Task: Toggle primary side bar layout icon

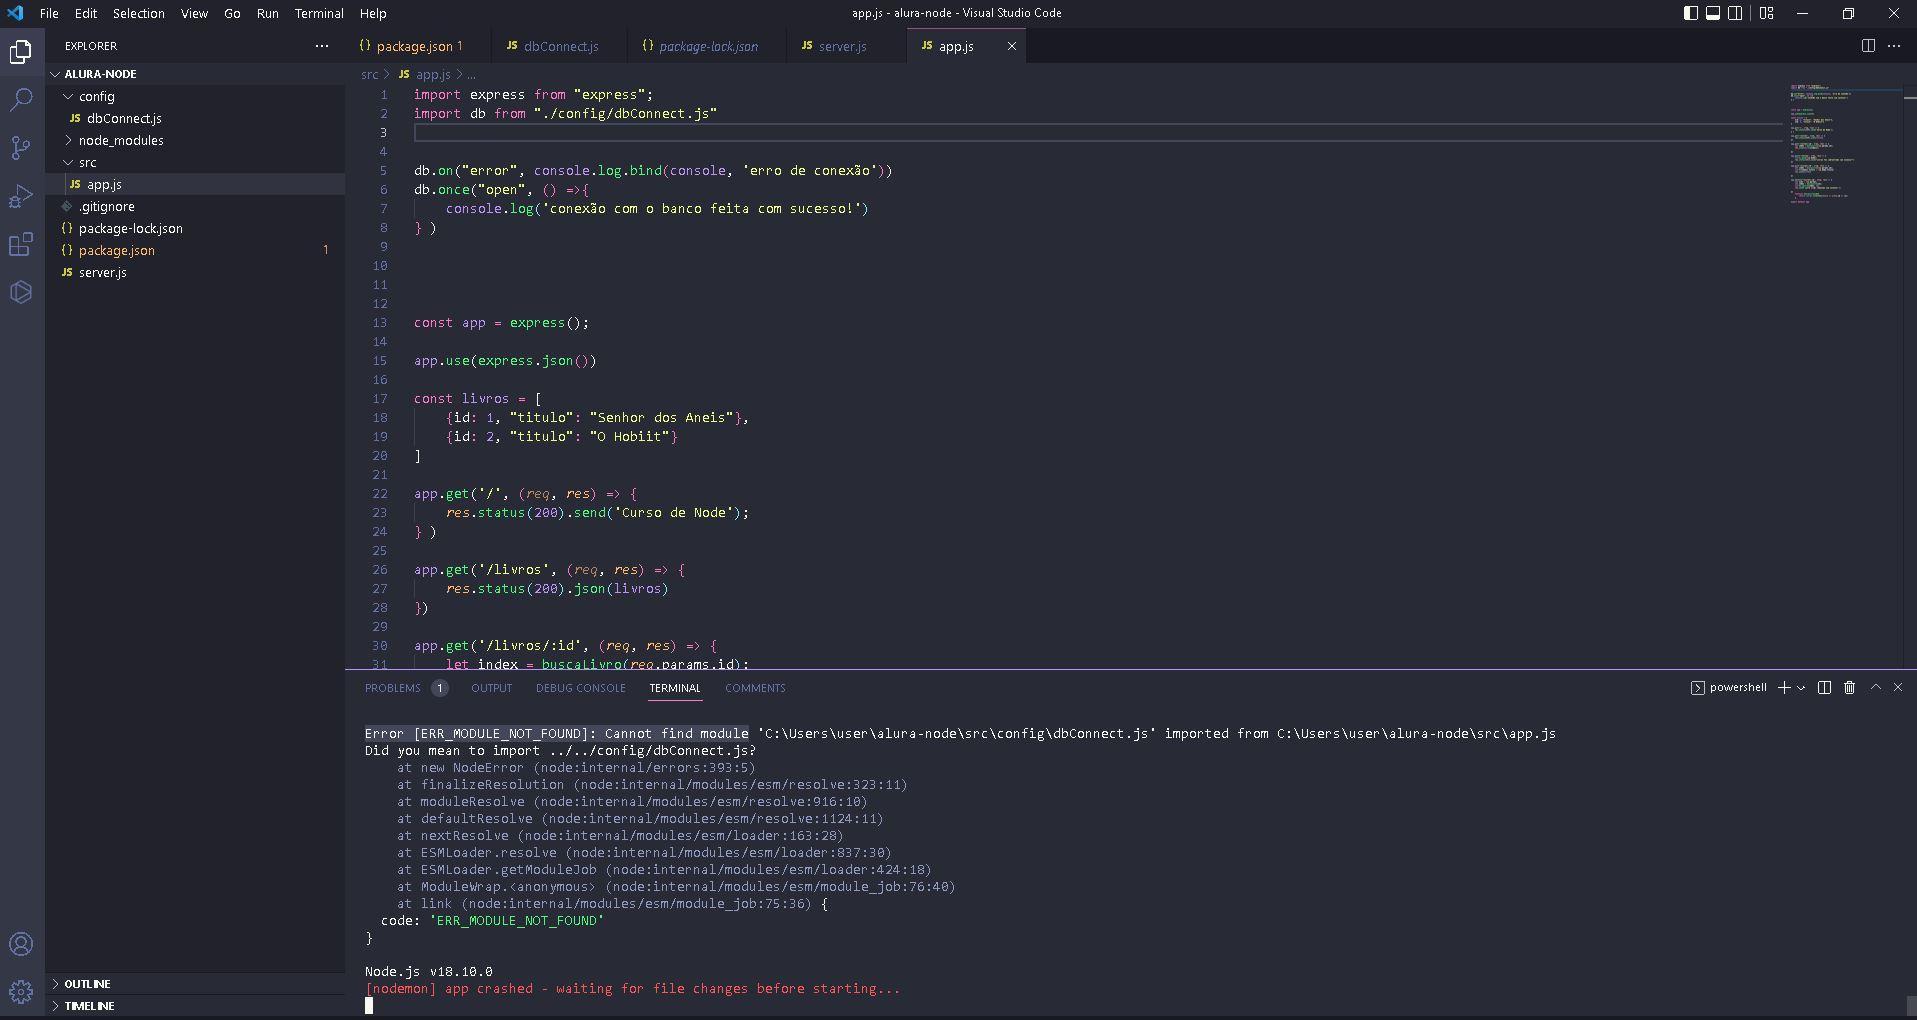Action: click(1691, 13)
